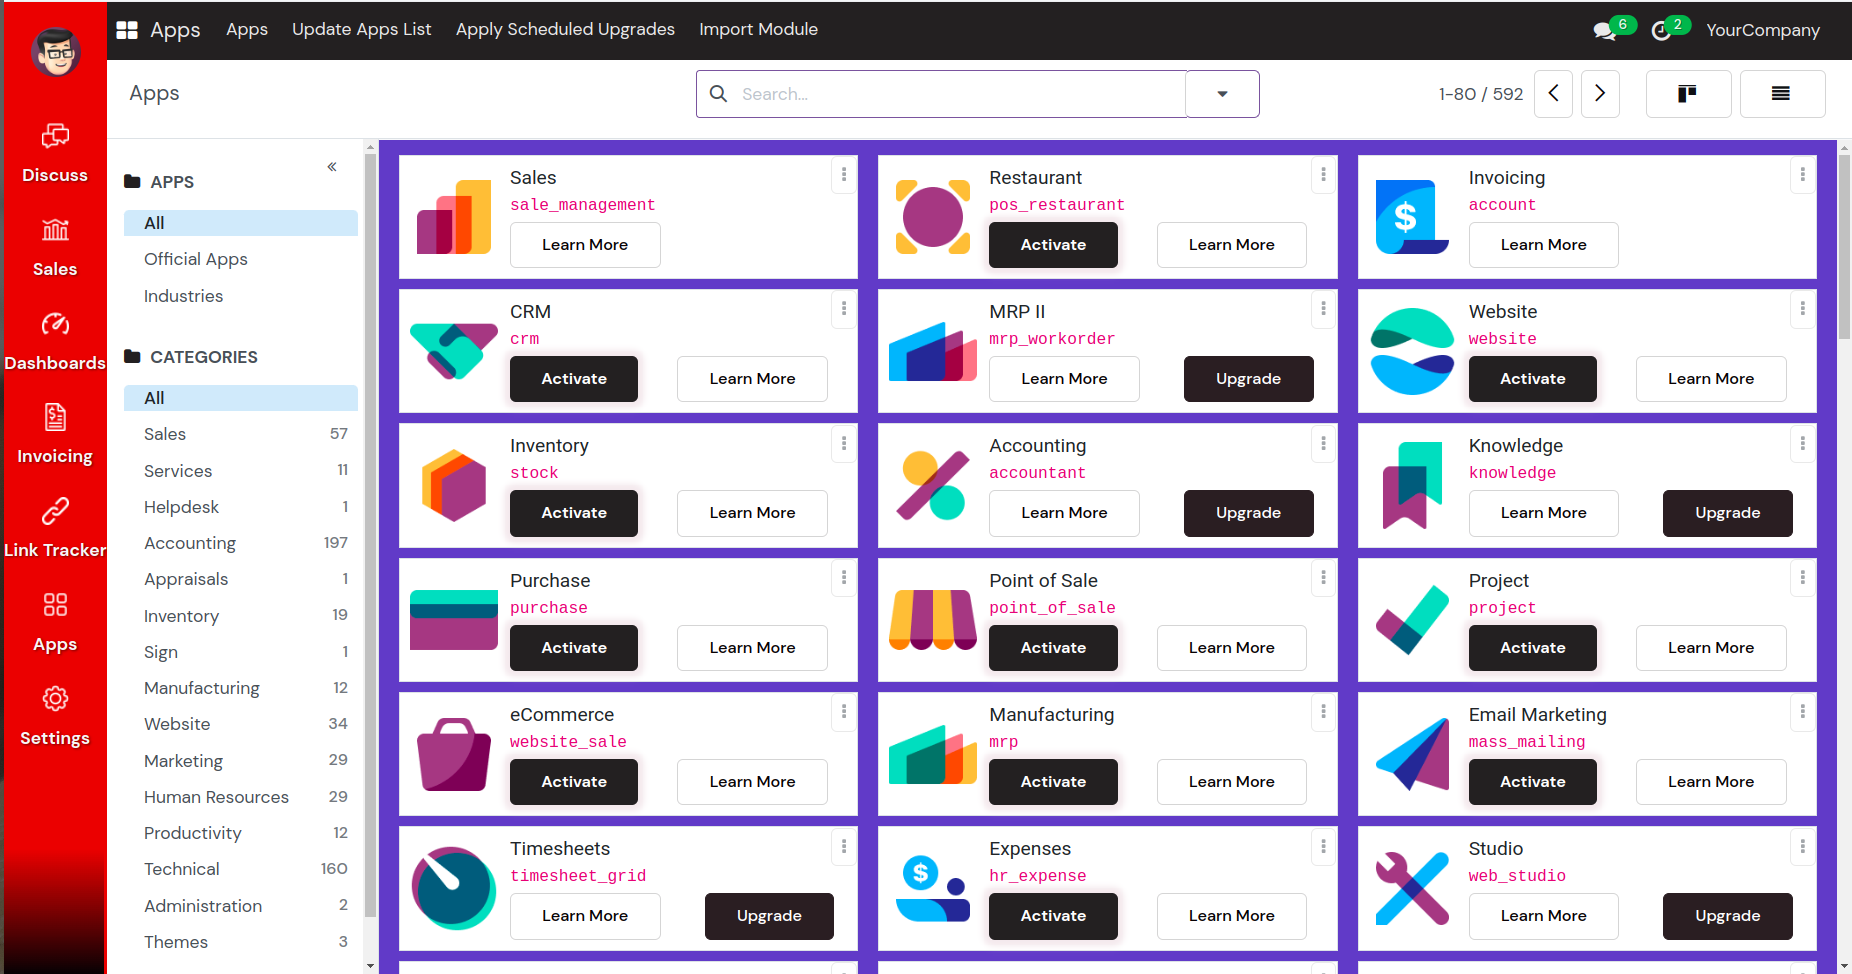Image resolution: width=1852 pixels, height=974 pixels.
Task: Open Settings from the sidebar
Action: pos(55,717)
